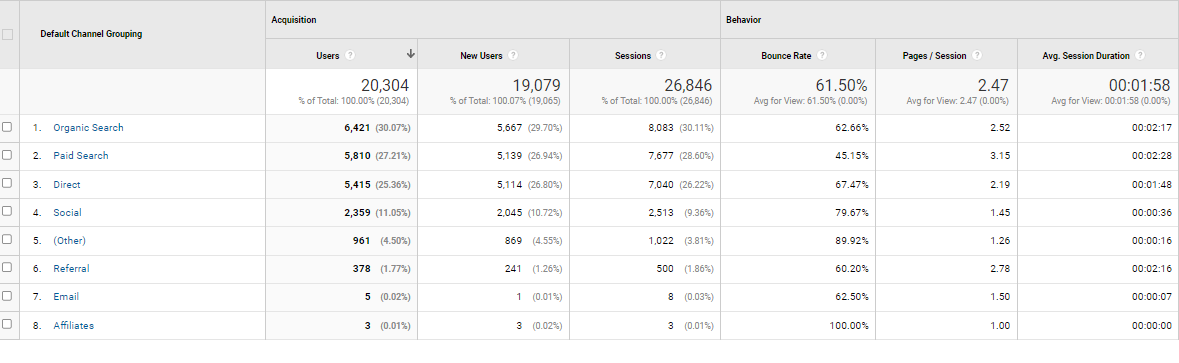Tick the checkbox for Organic Search row

point(8,128)
